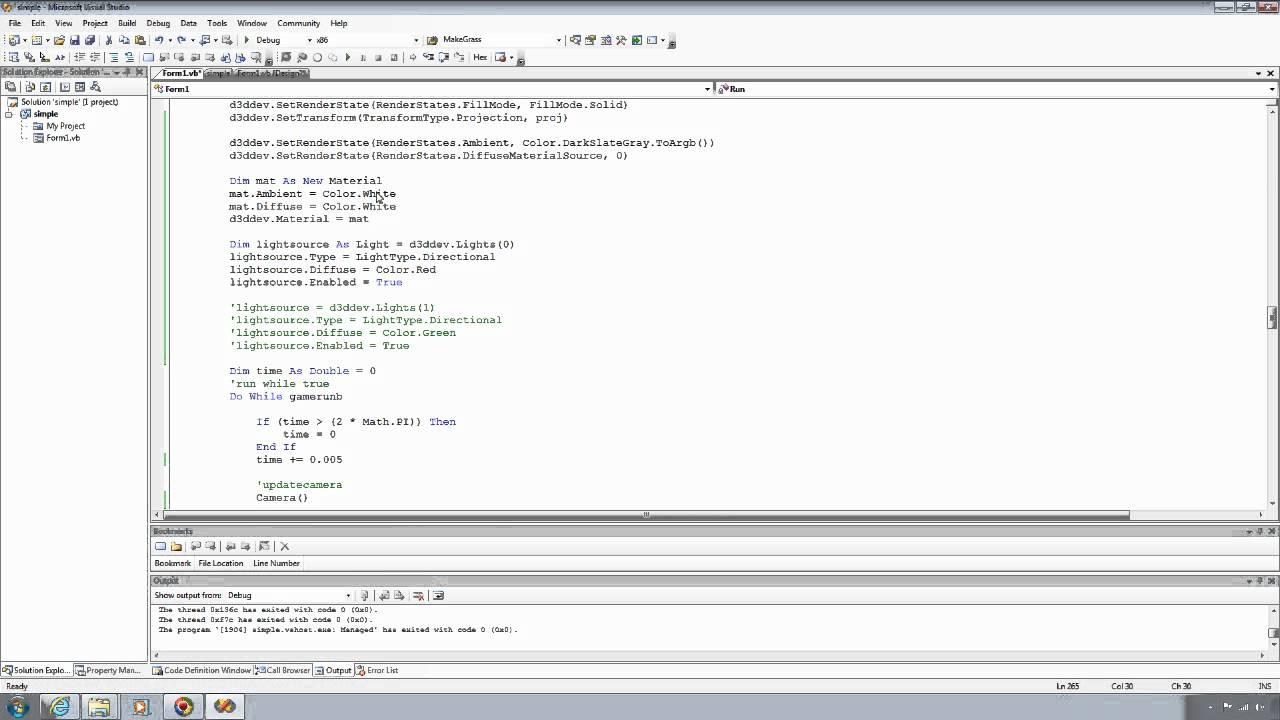Open the Toolbox using the wrench icon

621,40
